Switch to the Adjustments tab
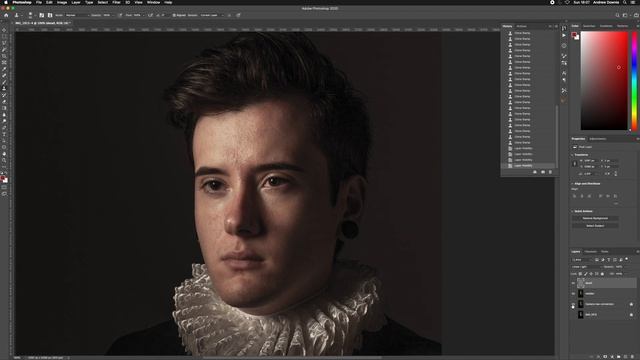 coord(598,139)
